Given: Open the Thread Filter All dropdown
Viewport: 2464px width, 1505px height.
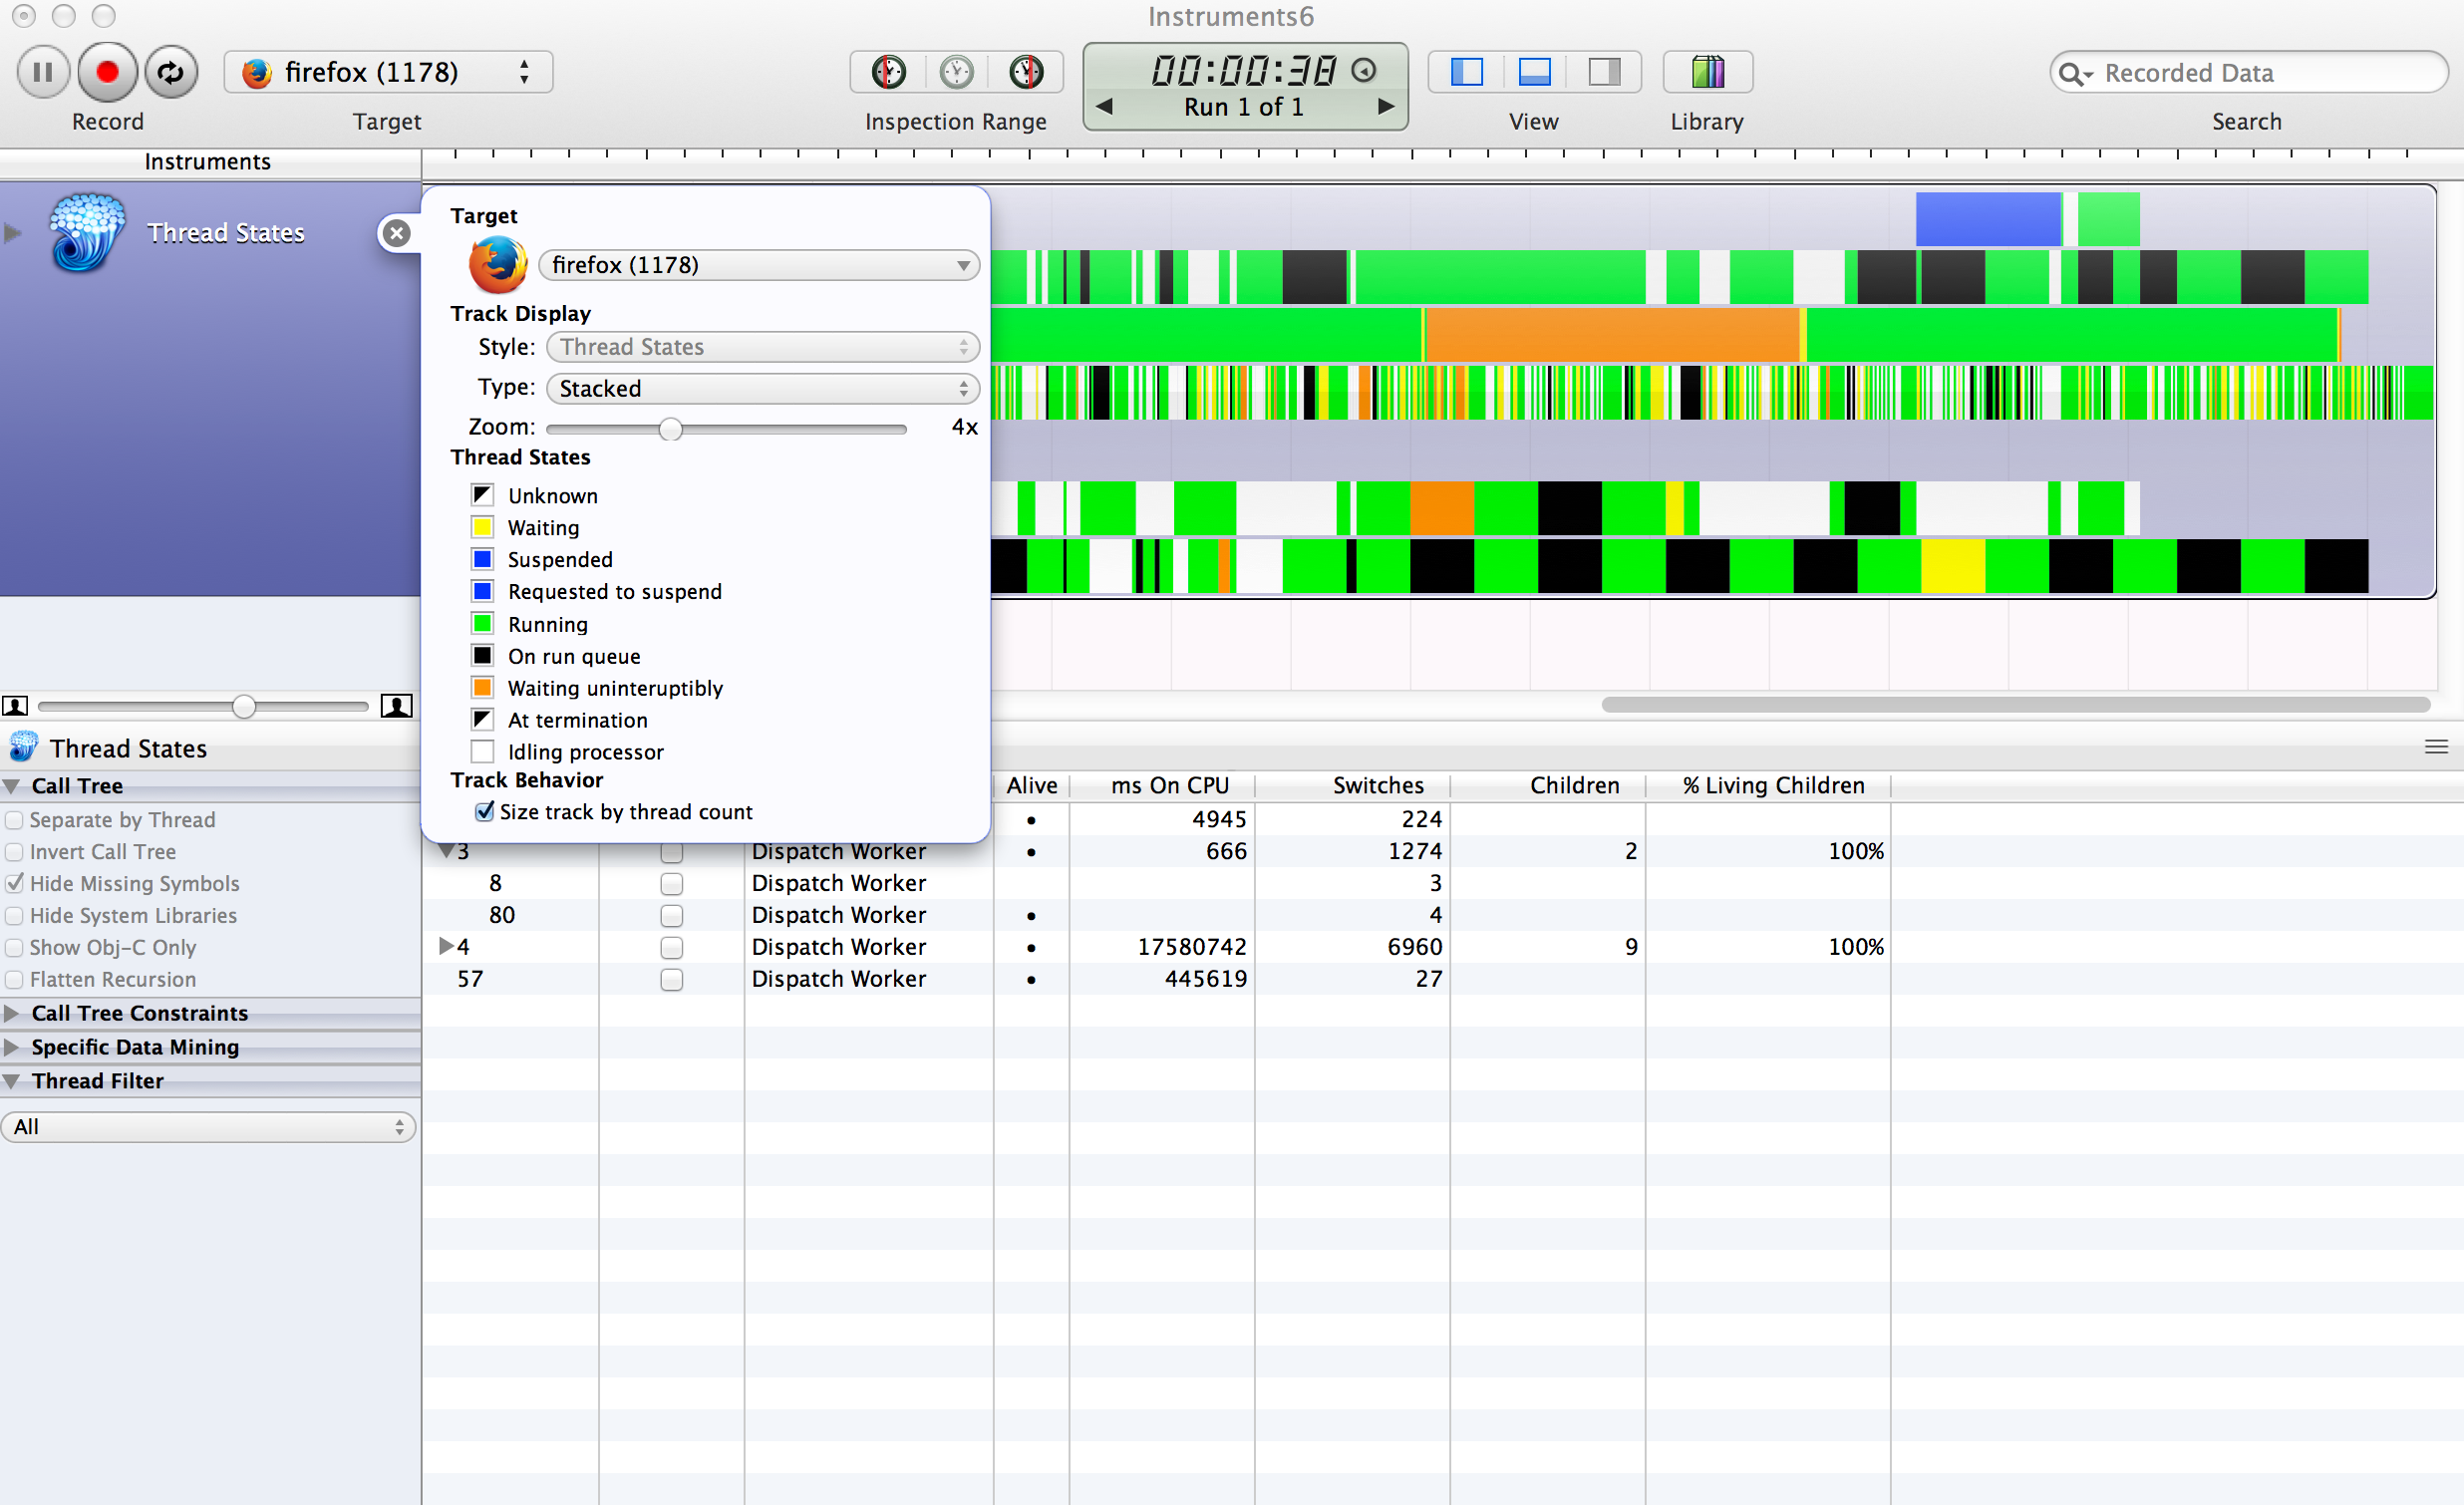Looking at the screenshot, I should [x=208, y=1127].
